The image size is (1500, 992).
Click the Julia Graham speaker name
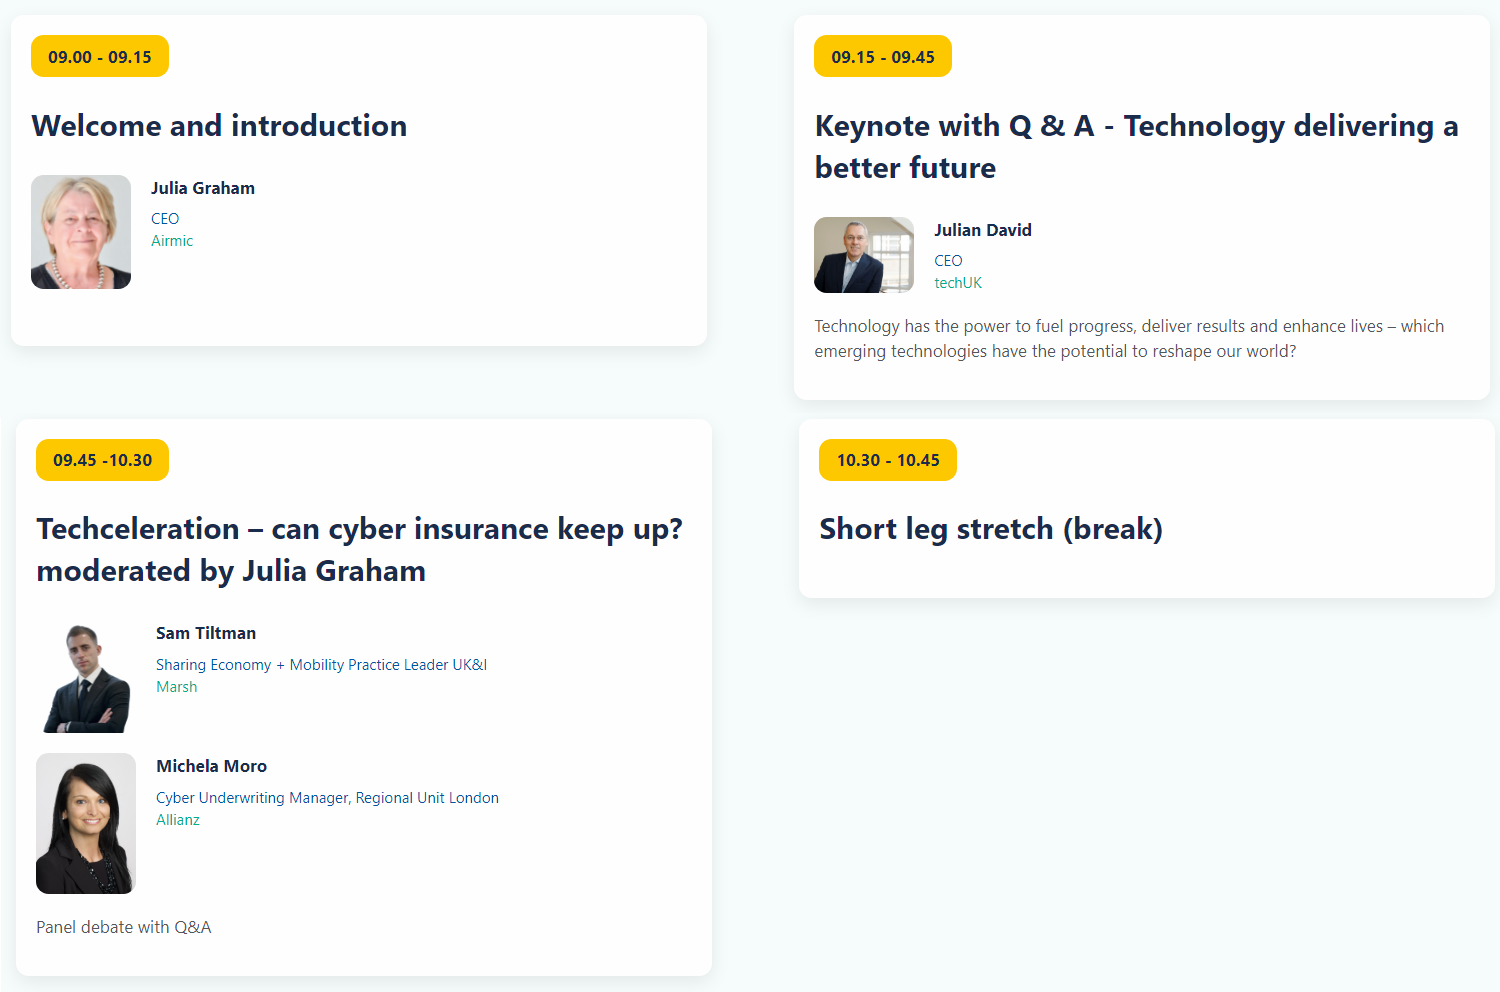pos(203,188)
